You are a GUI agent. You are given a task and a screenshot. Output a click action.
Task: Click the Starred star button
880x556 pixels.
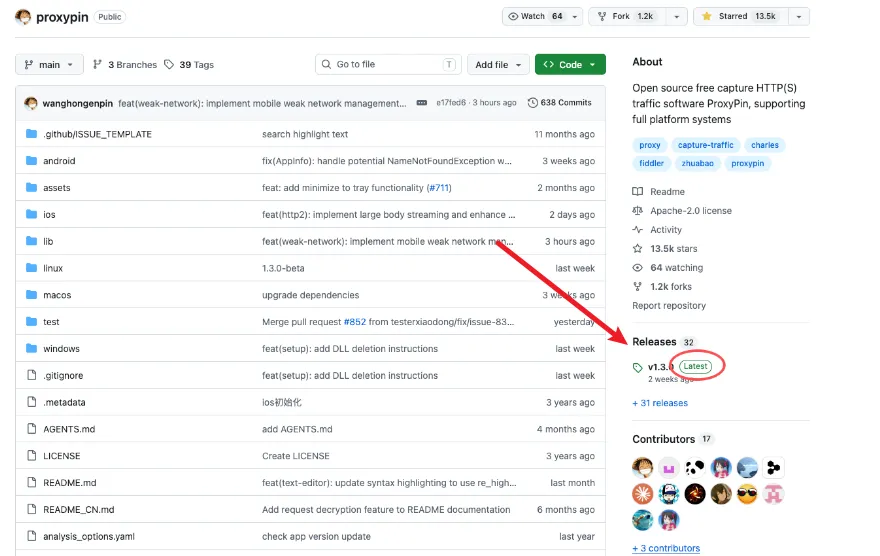click(x=741, y=16)
